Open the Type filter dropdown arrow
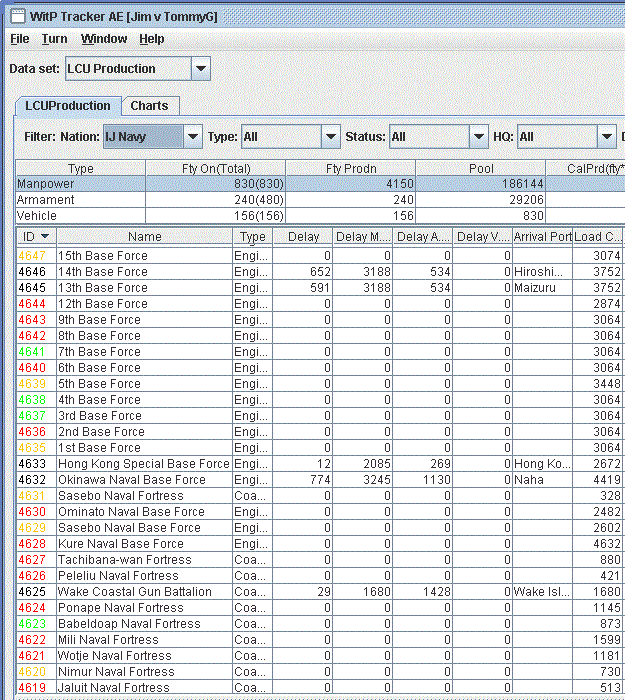625x700 pixels. pyautogui.click(x=331, y=137)
